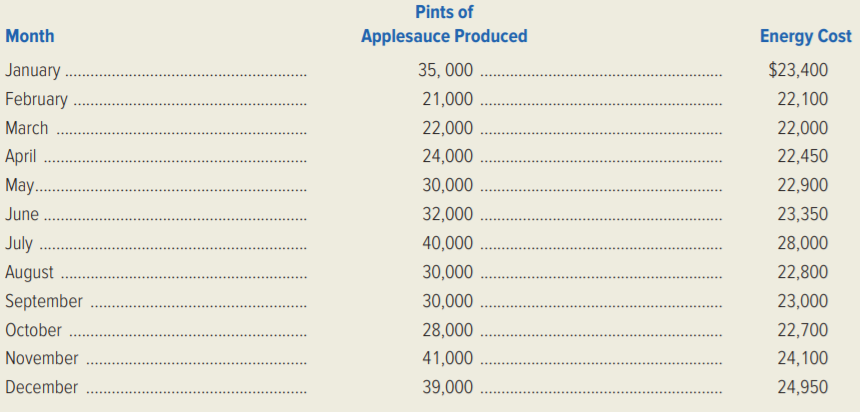
Task: Click the Energy Cost column header
Action: pos(806,36)
